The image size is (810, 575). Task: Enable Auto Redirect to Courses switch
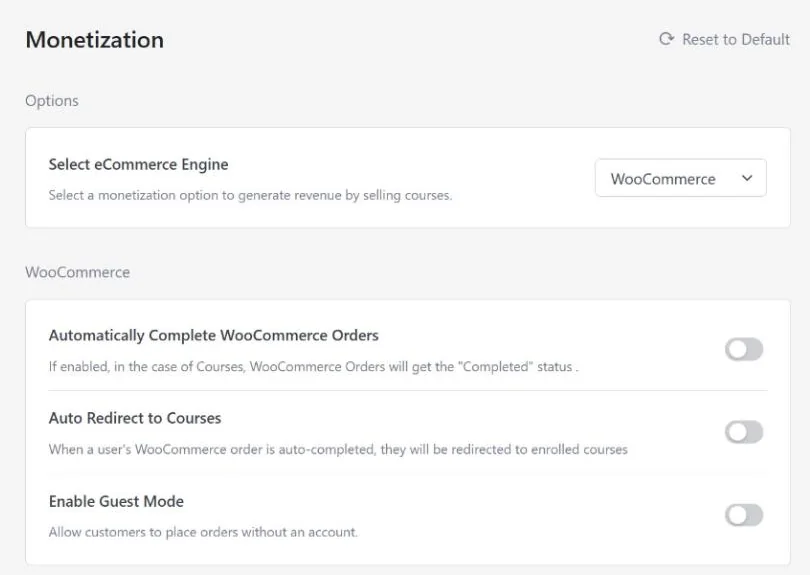coord(744,432)
